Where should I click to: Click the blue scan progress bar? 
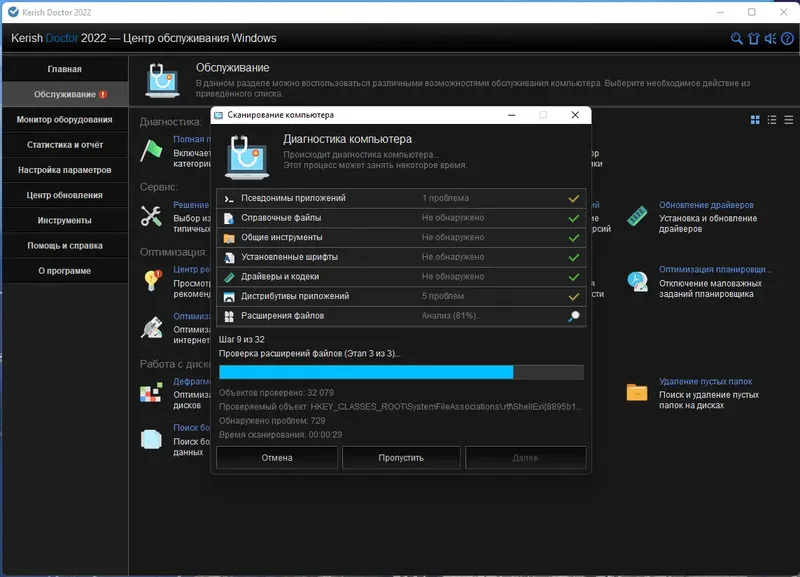tap(401, 372)
